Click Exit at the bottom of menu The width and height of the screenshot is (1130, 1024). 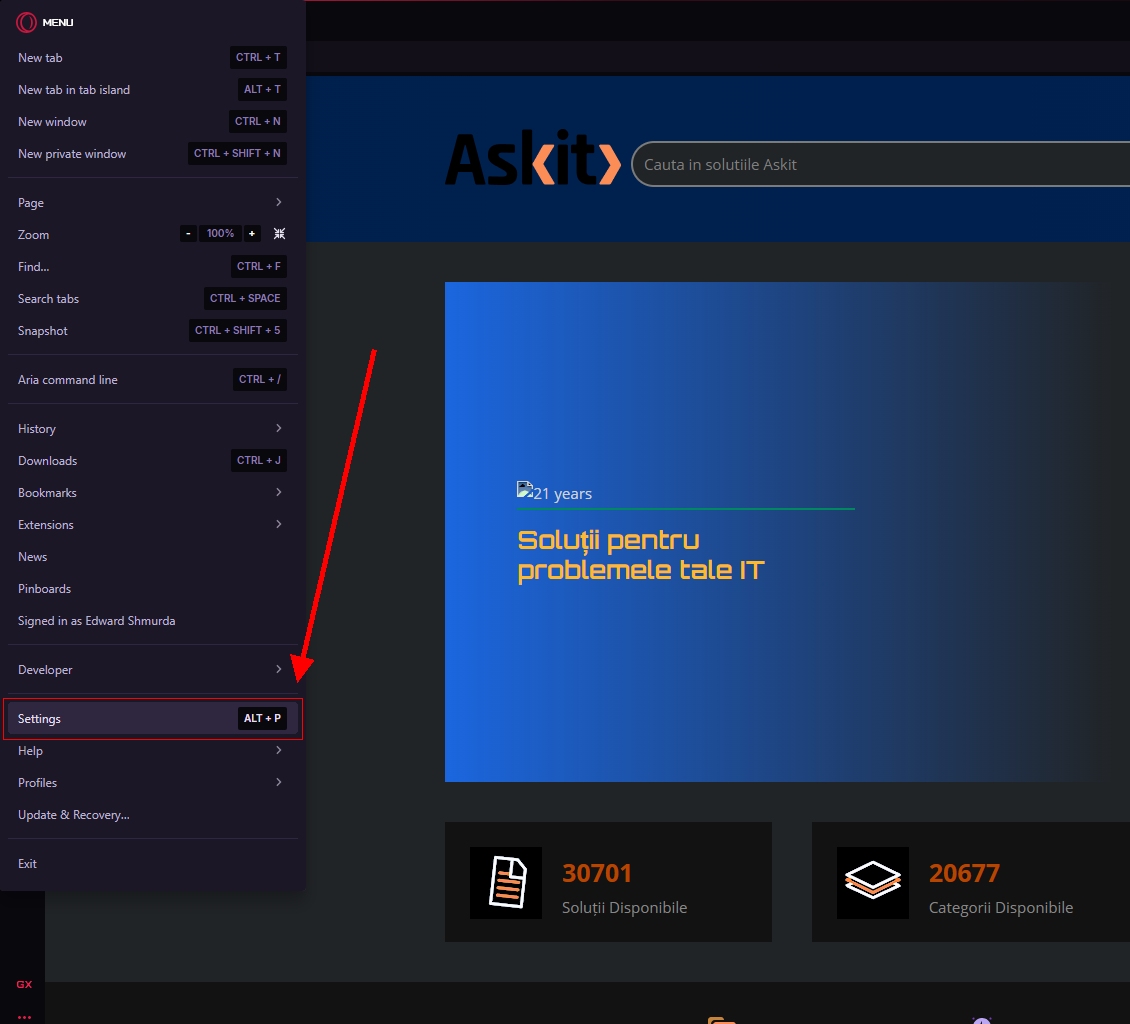28,864
